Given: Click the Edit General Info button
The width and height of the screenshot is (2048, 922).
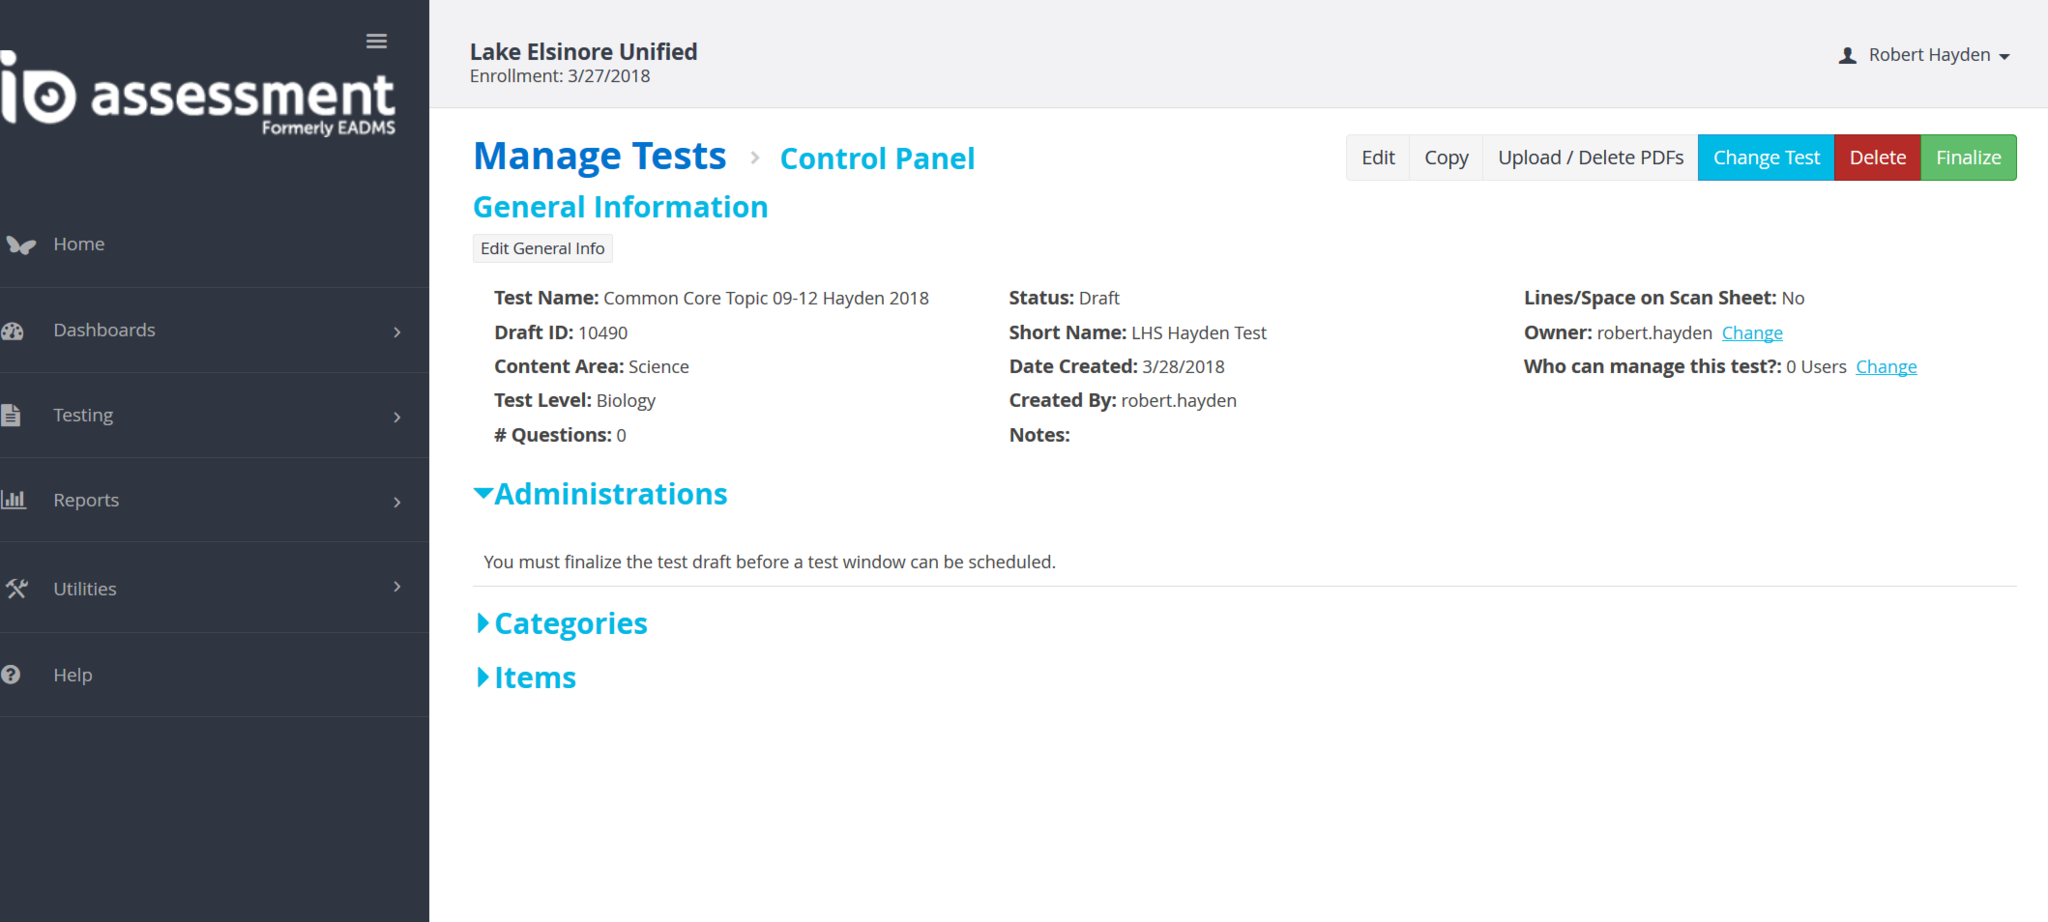Looking at the screenshot, I should (542, 249).
